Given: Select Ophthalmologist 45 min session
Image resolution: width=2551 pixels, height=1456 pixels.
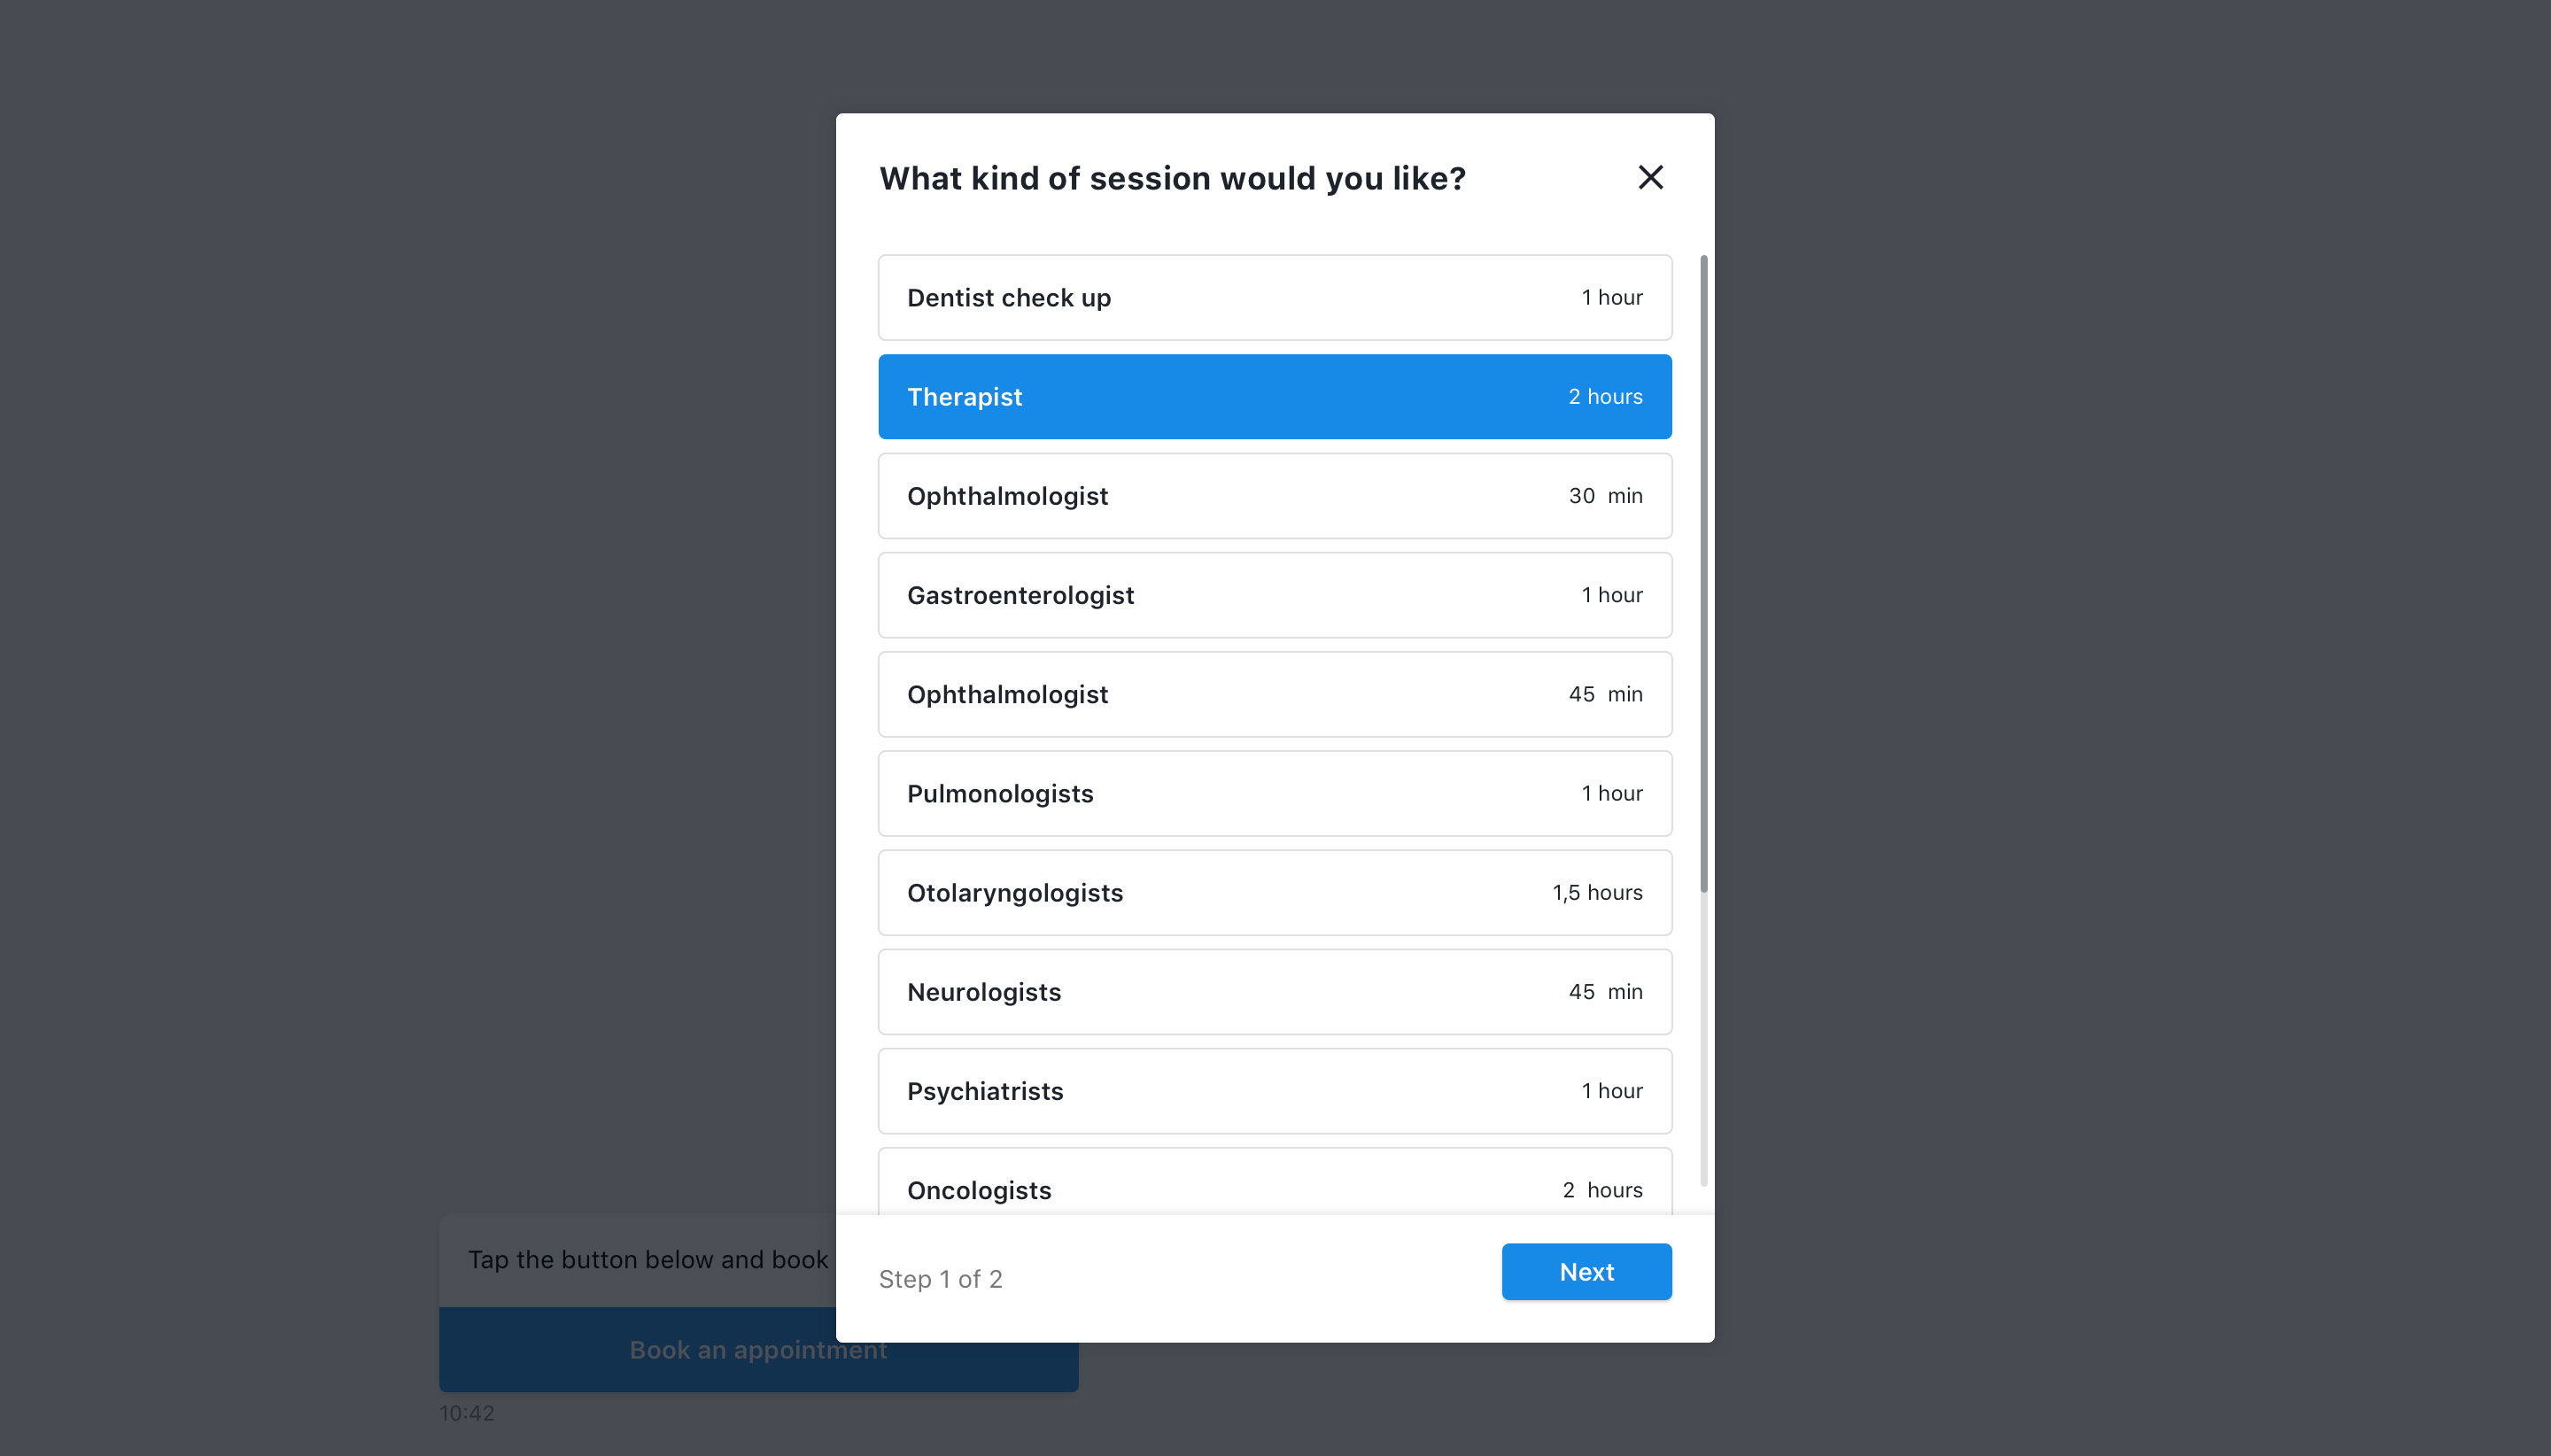Looking at the screenshot, I should pos(1275,694).
